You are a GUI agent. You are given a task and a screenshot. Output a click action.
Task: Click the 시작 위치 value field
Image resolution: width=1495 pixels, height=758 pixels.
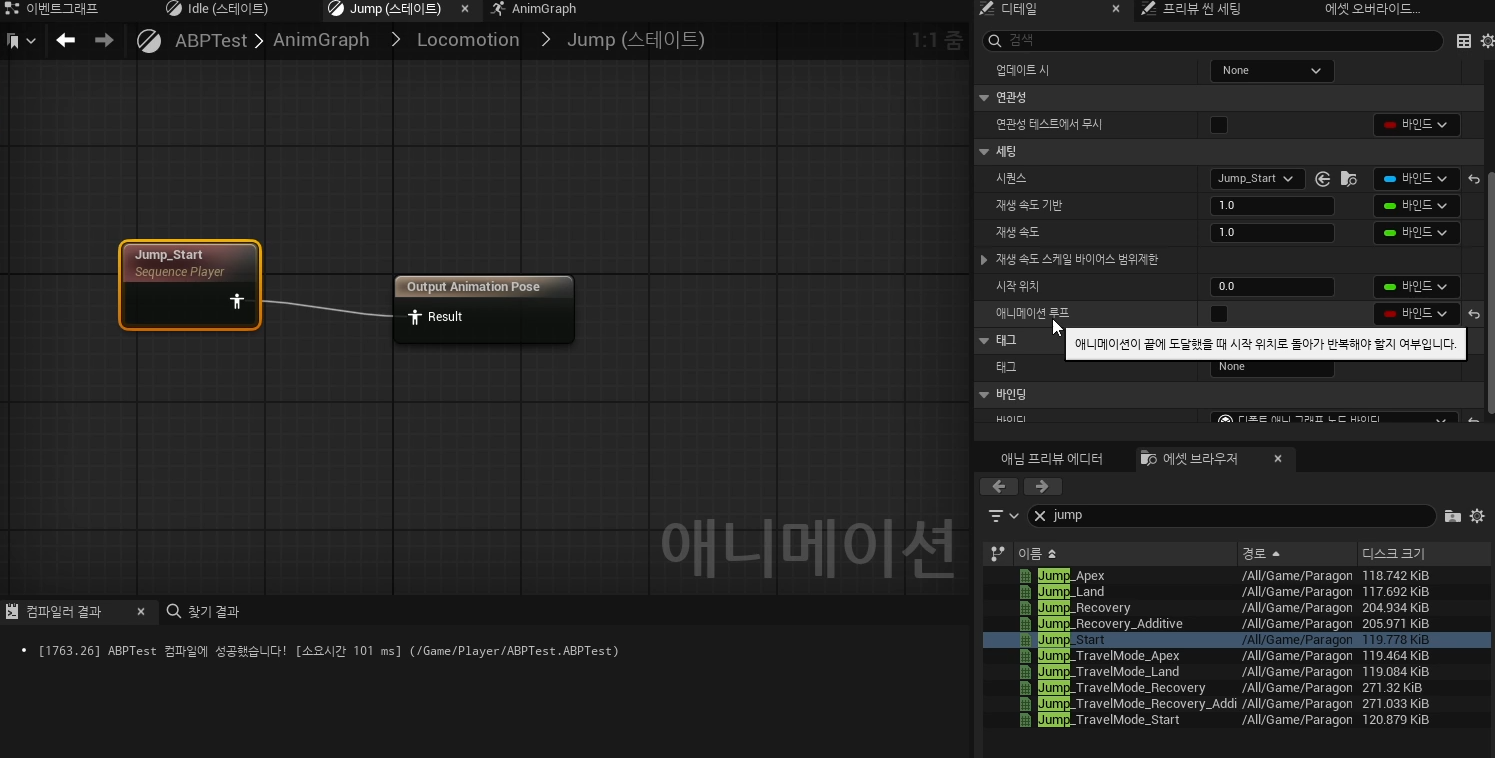(x=1272, y=287)
